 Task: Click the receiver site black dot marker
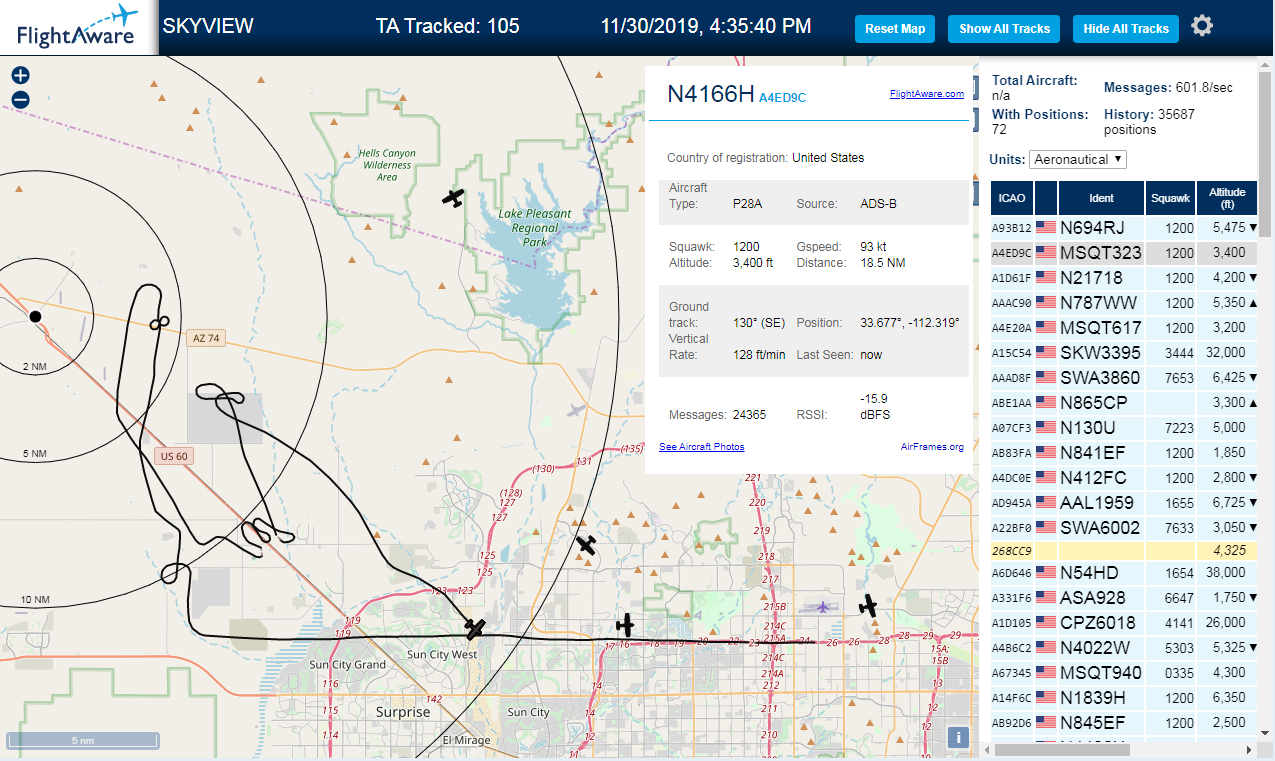tap(36, 316)
